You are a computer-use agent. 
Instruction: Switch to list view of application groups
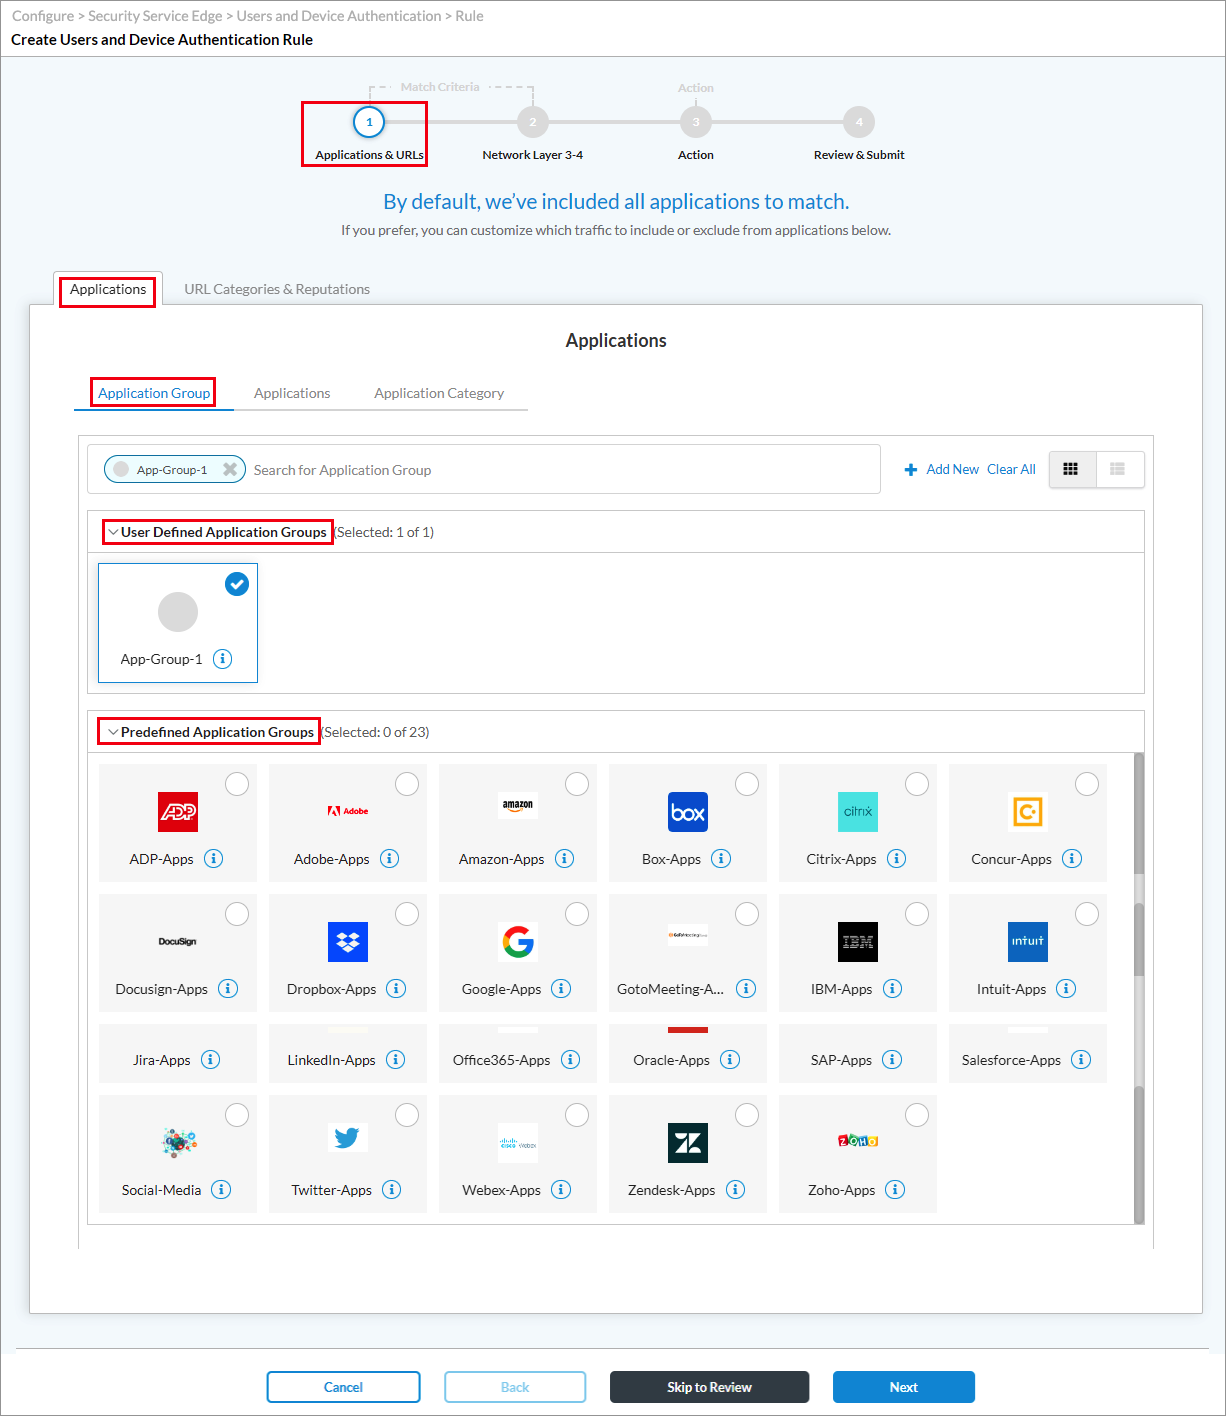coord(1119,469)
